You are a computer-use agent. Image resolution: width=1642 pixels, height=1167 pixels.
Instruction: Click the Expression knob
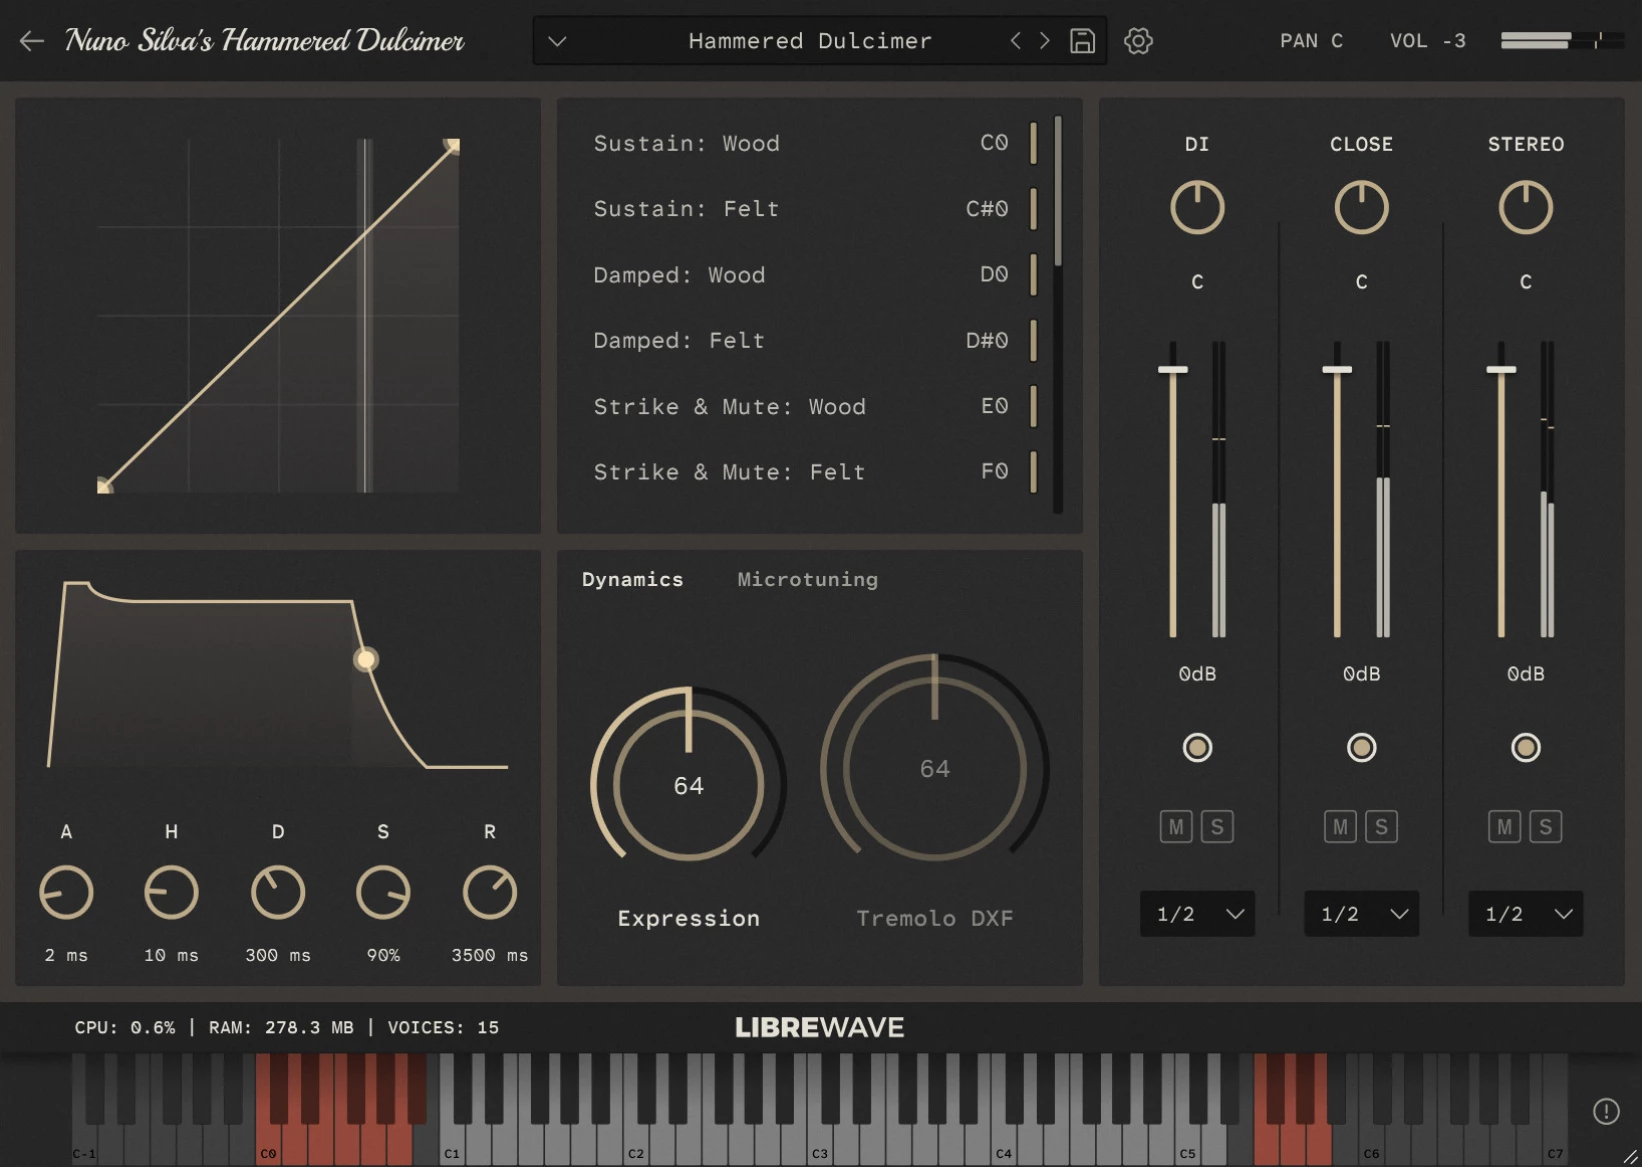pos(688,776)
